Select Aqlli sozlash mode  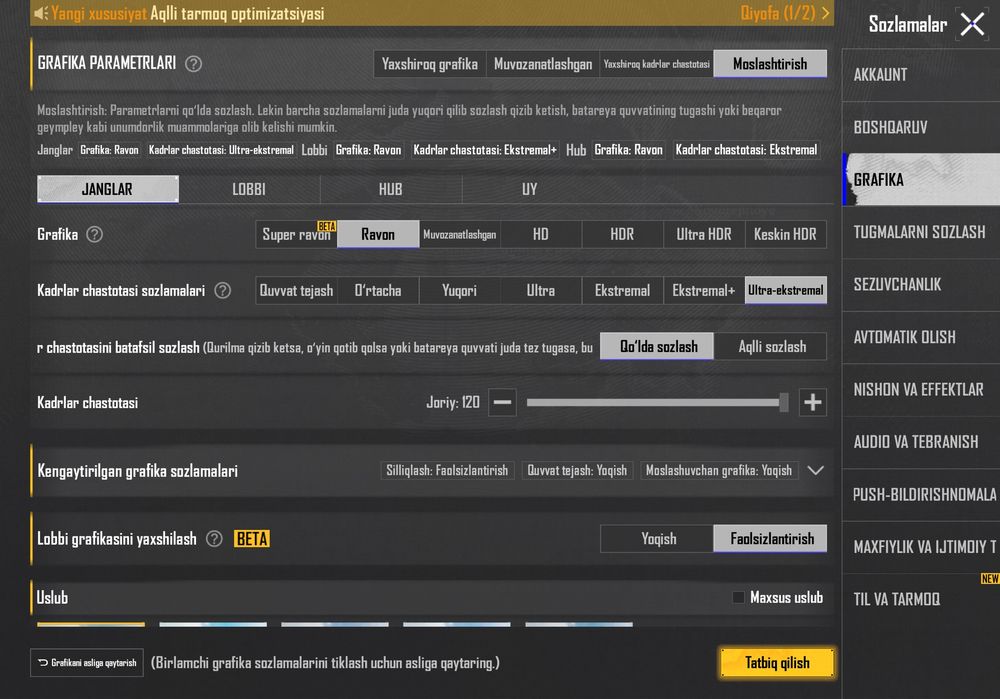point(771,347)
